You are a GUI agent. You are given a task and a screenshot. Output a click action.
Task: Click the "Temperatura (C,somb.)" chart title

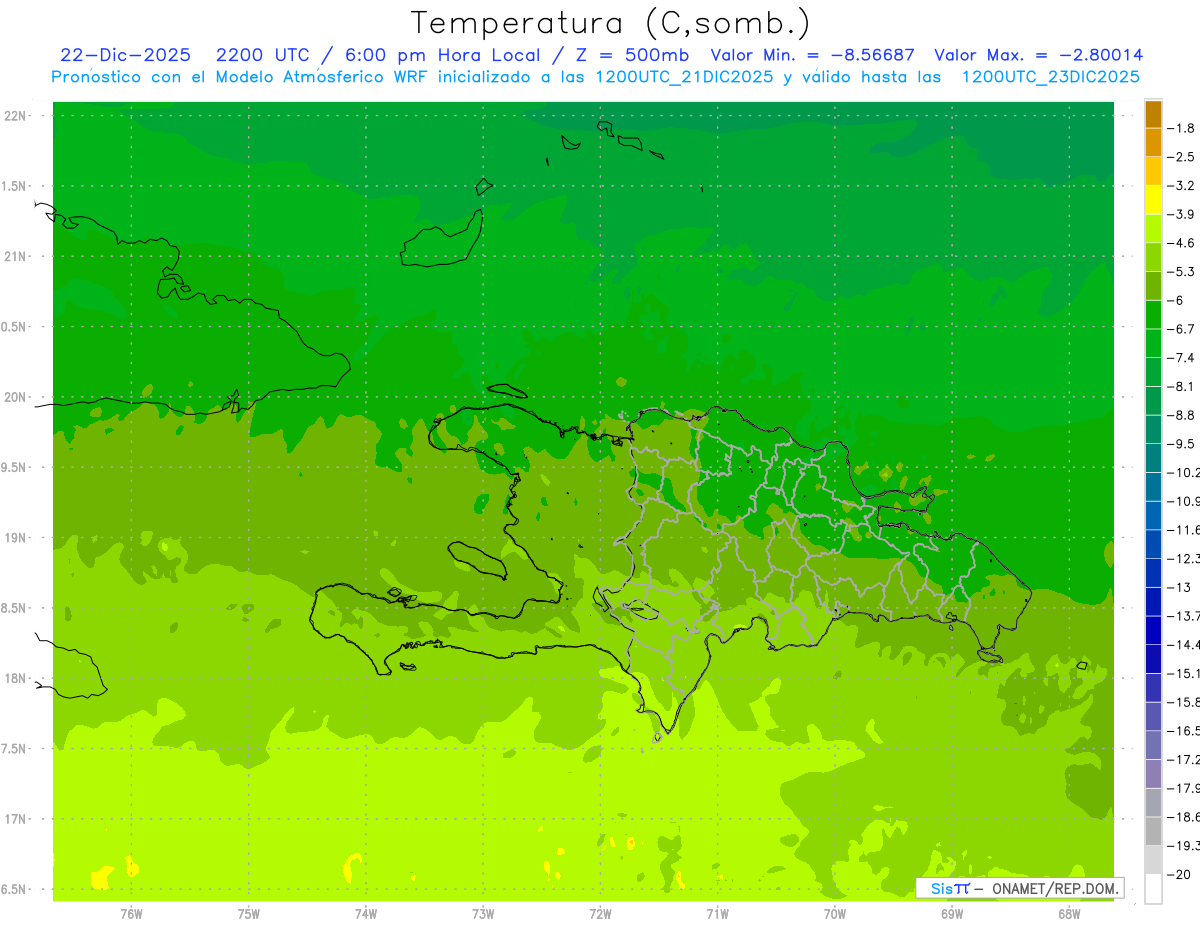[x=610, y=23]
